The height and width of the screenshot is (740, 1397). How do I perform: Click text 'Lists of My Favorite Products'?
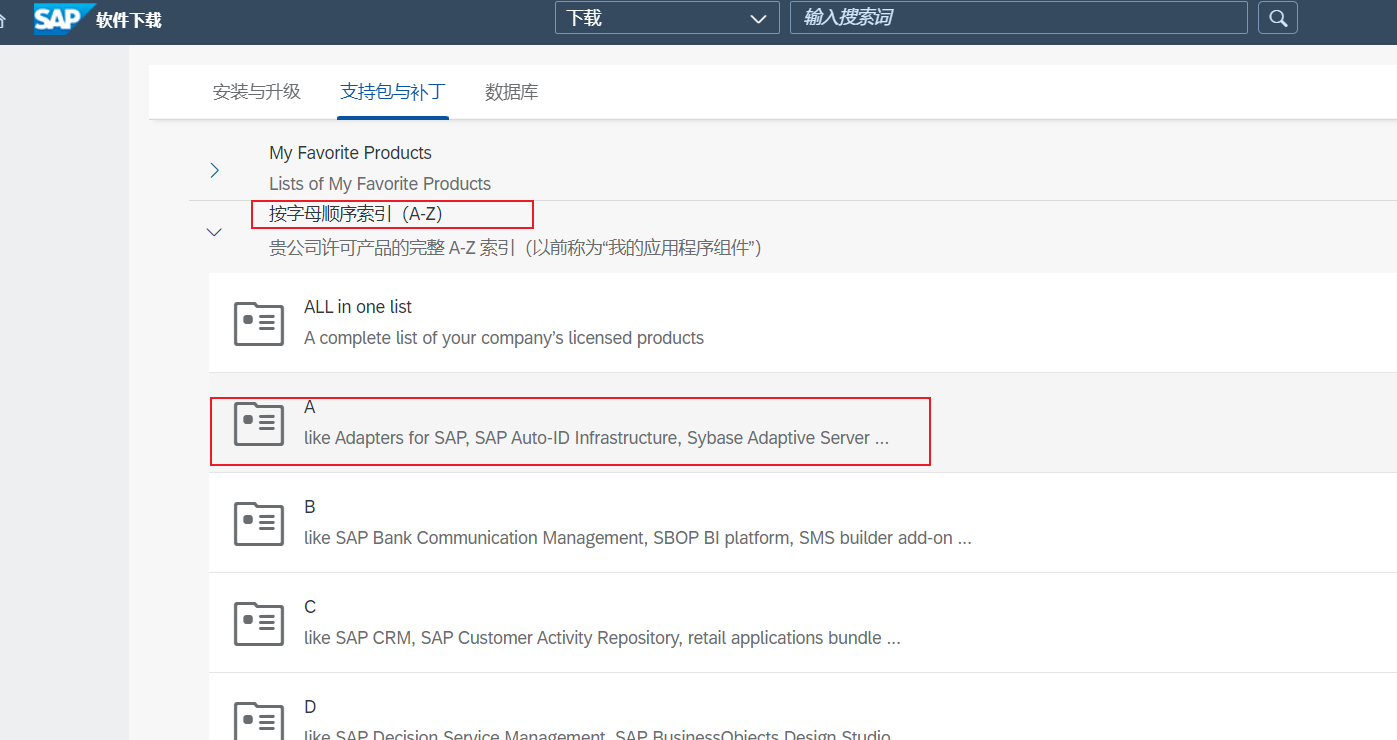pyautogui.click(x=380, y=184)
